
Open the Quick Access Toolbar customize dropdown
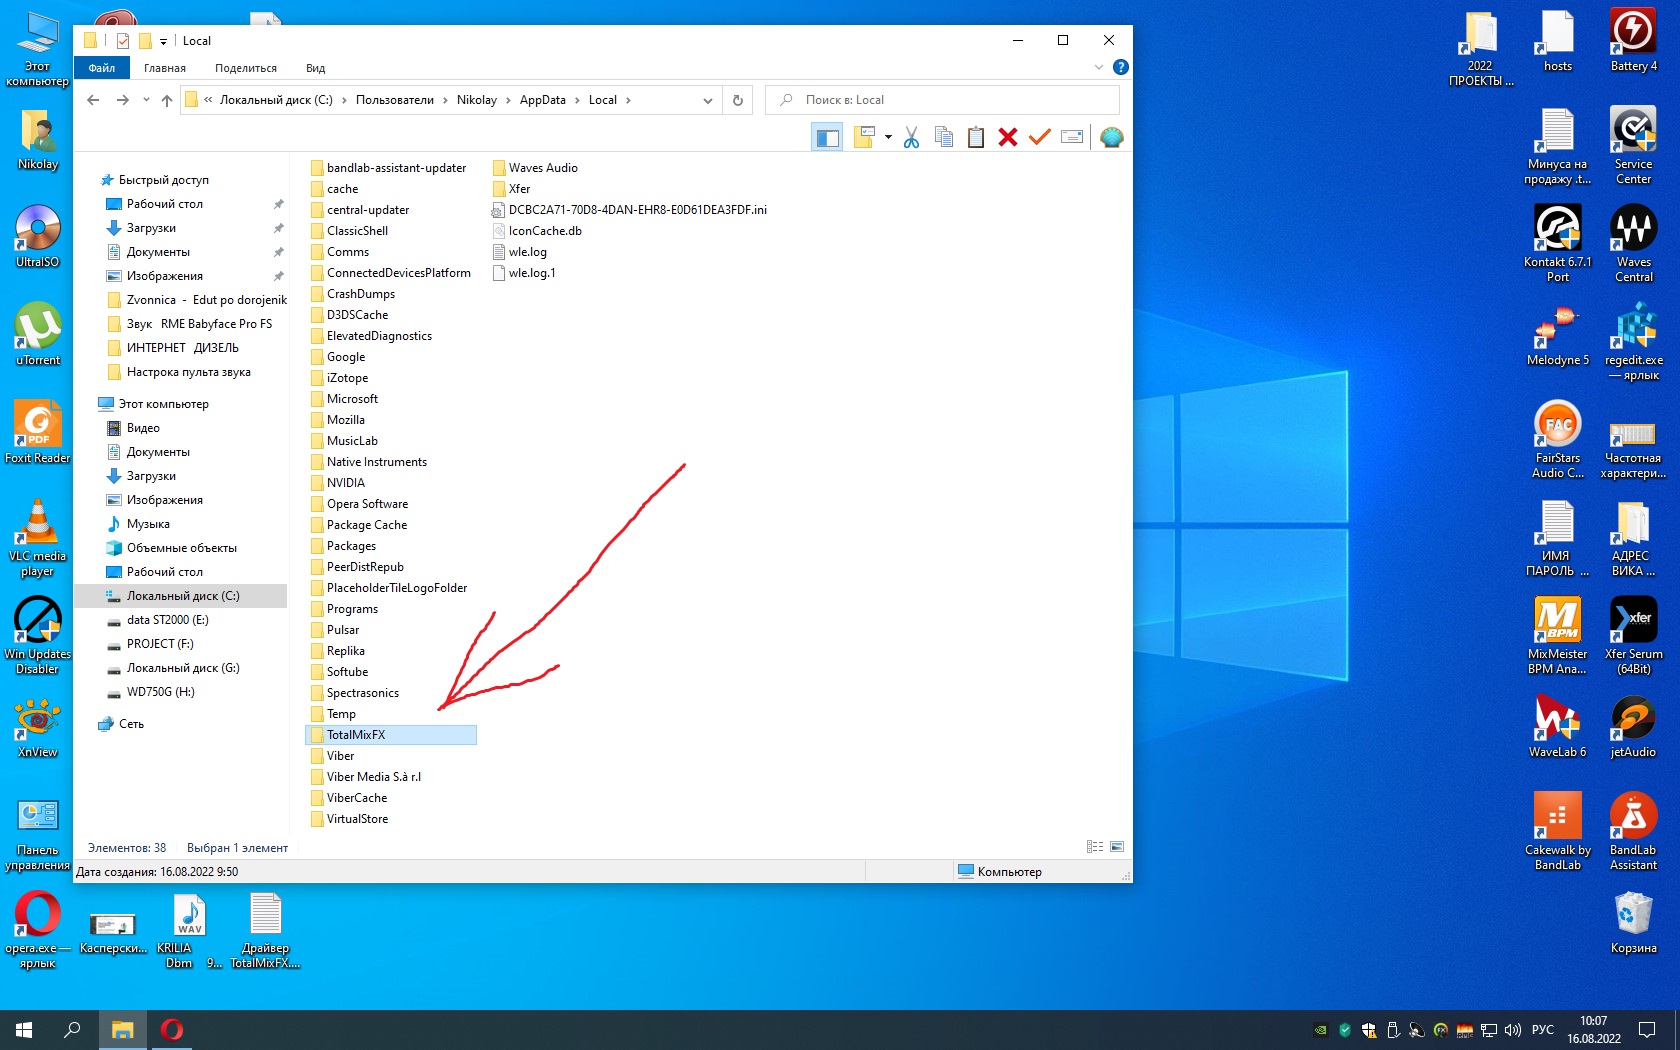[x=163, y=41]
